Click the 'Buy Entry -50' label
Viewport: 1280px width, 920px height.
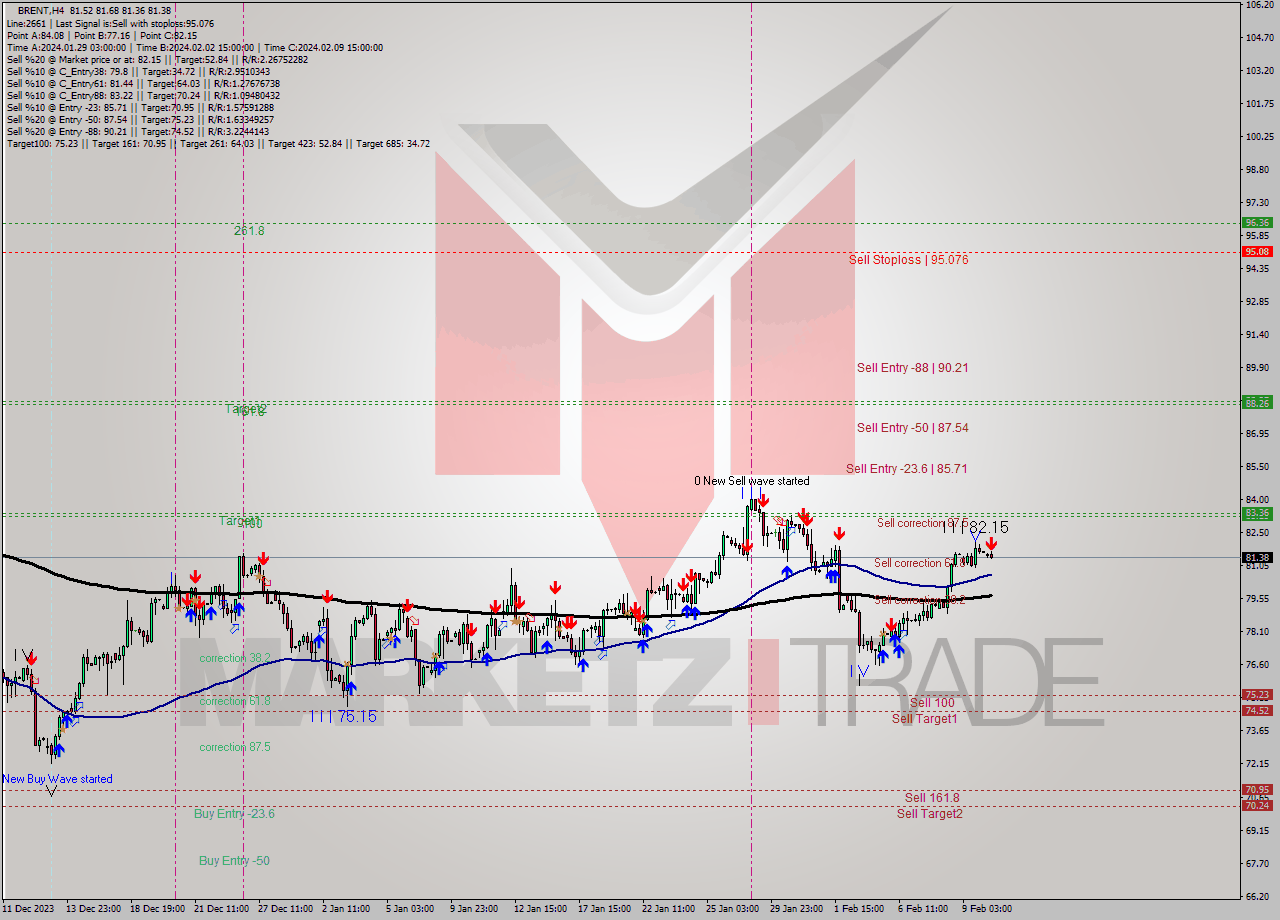234,861
